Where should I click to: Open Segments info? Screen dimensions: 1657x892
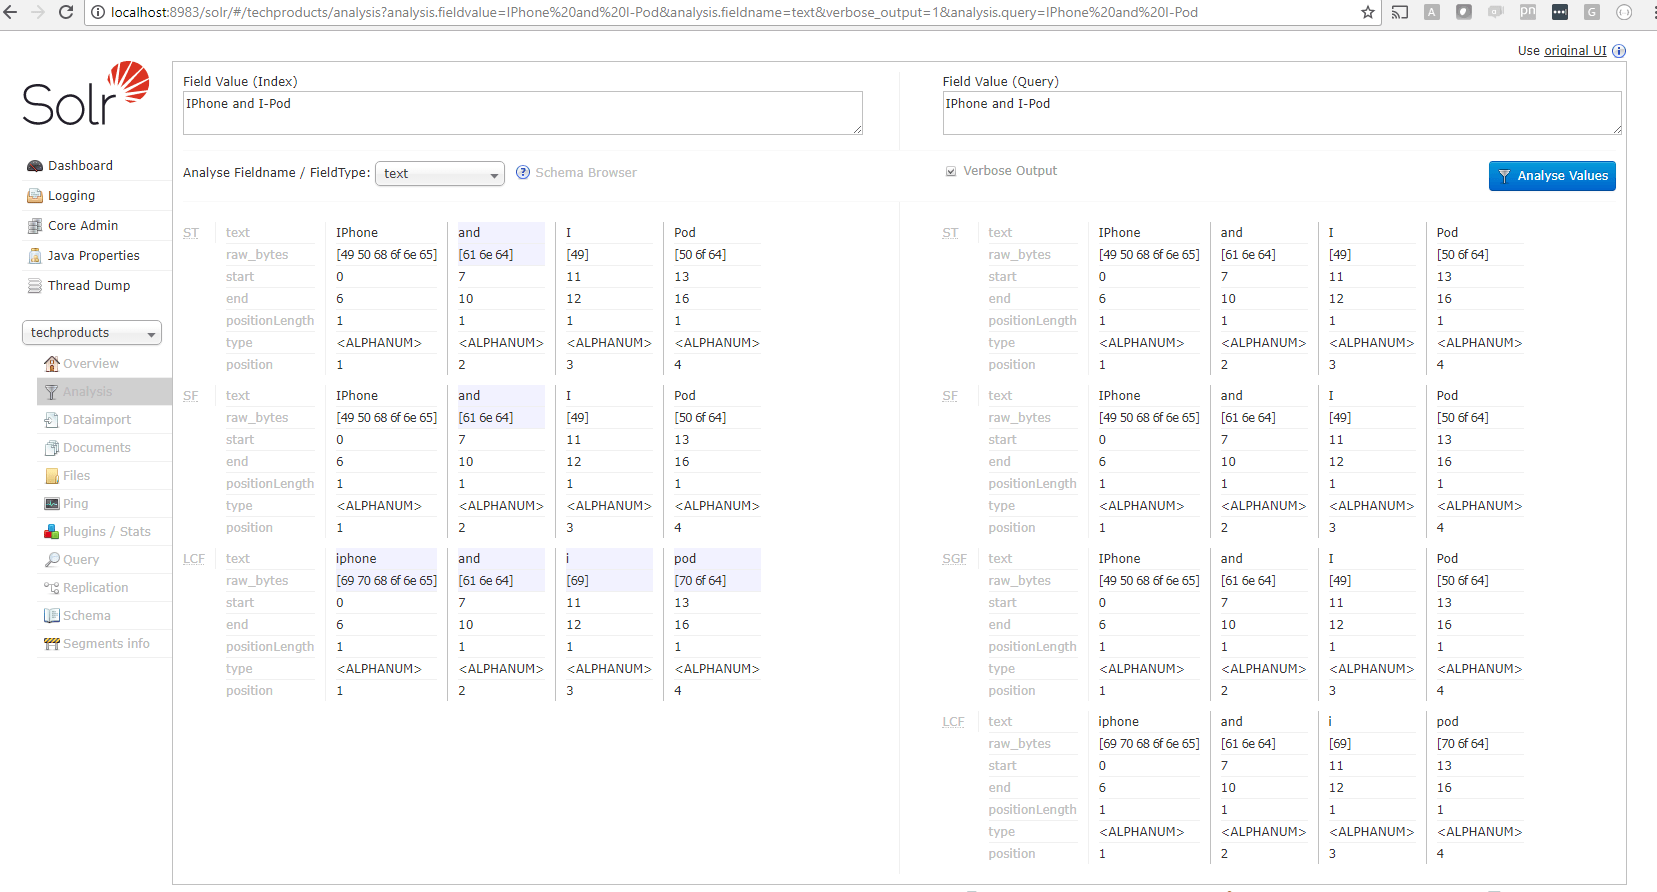[106, 644]
